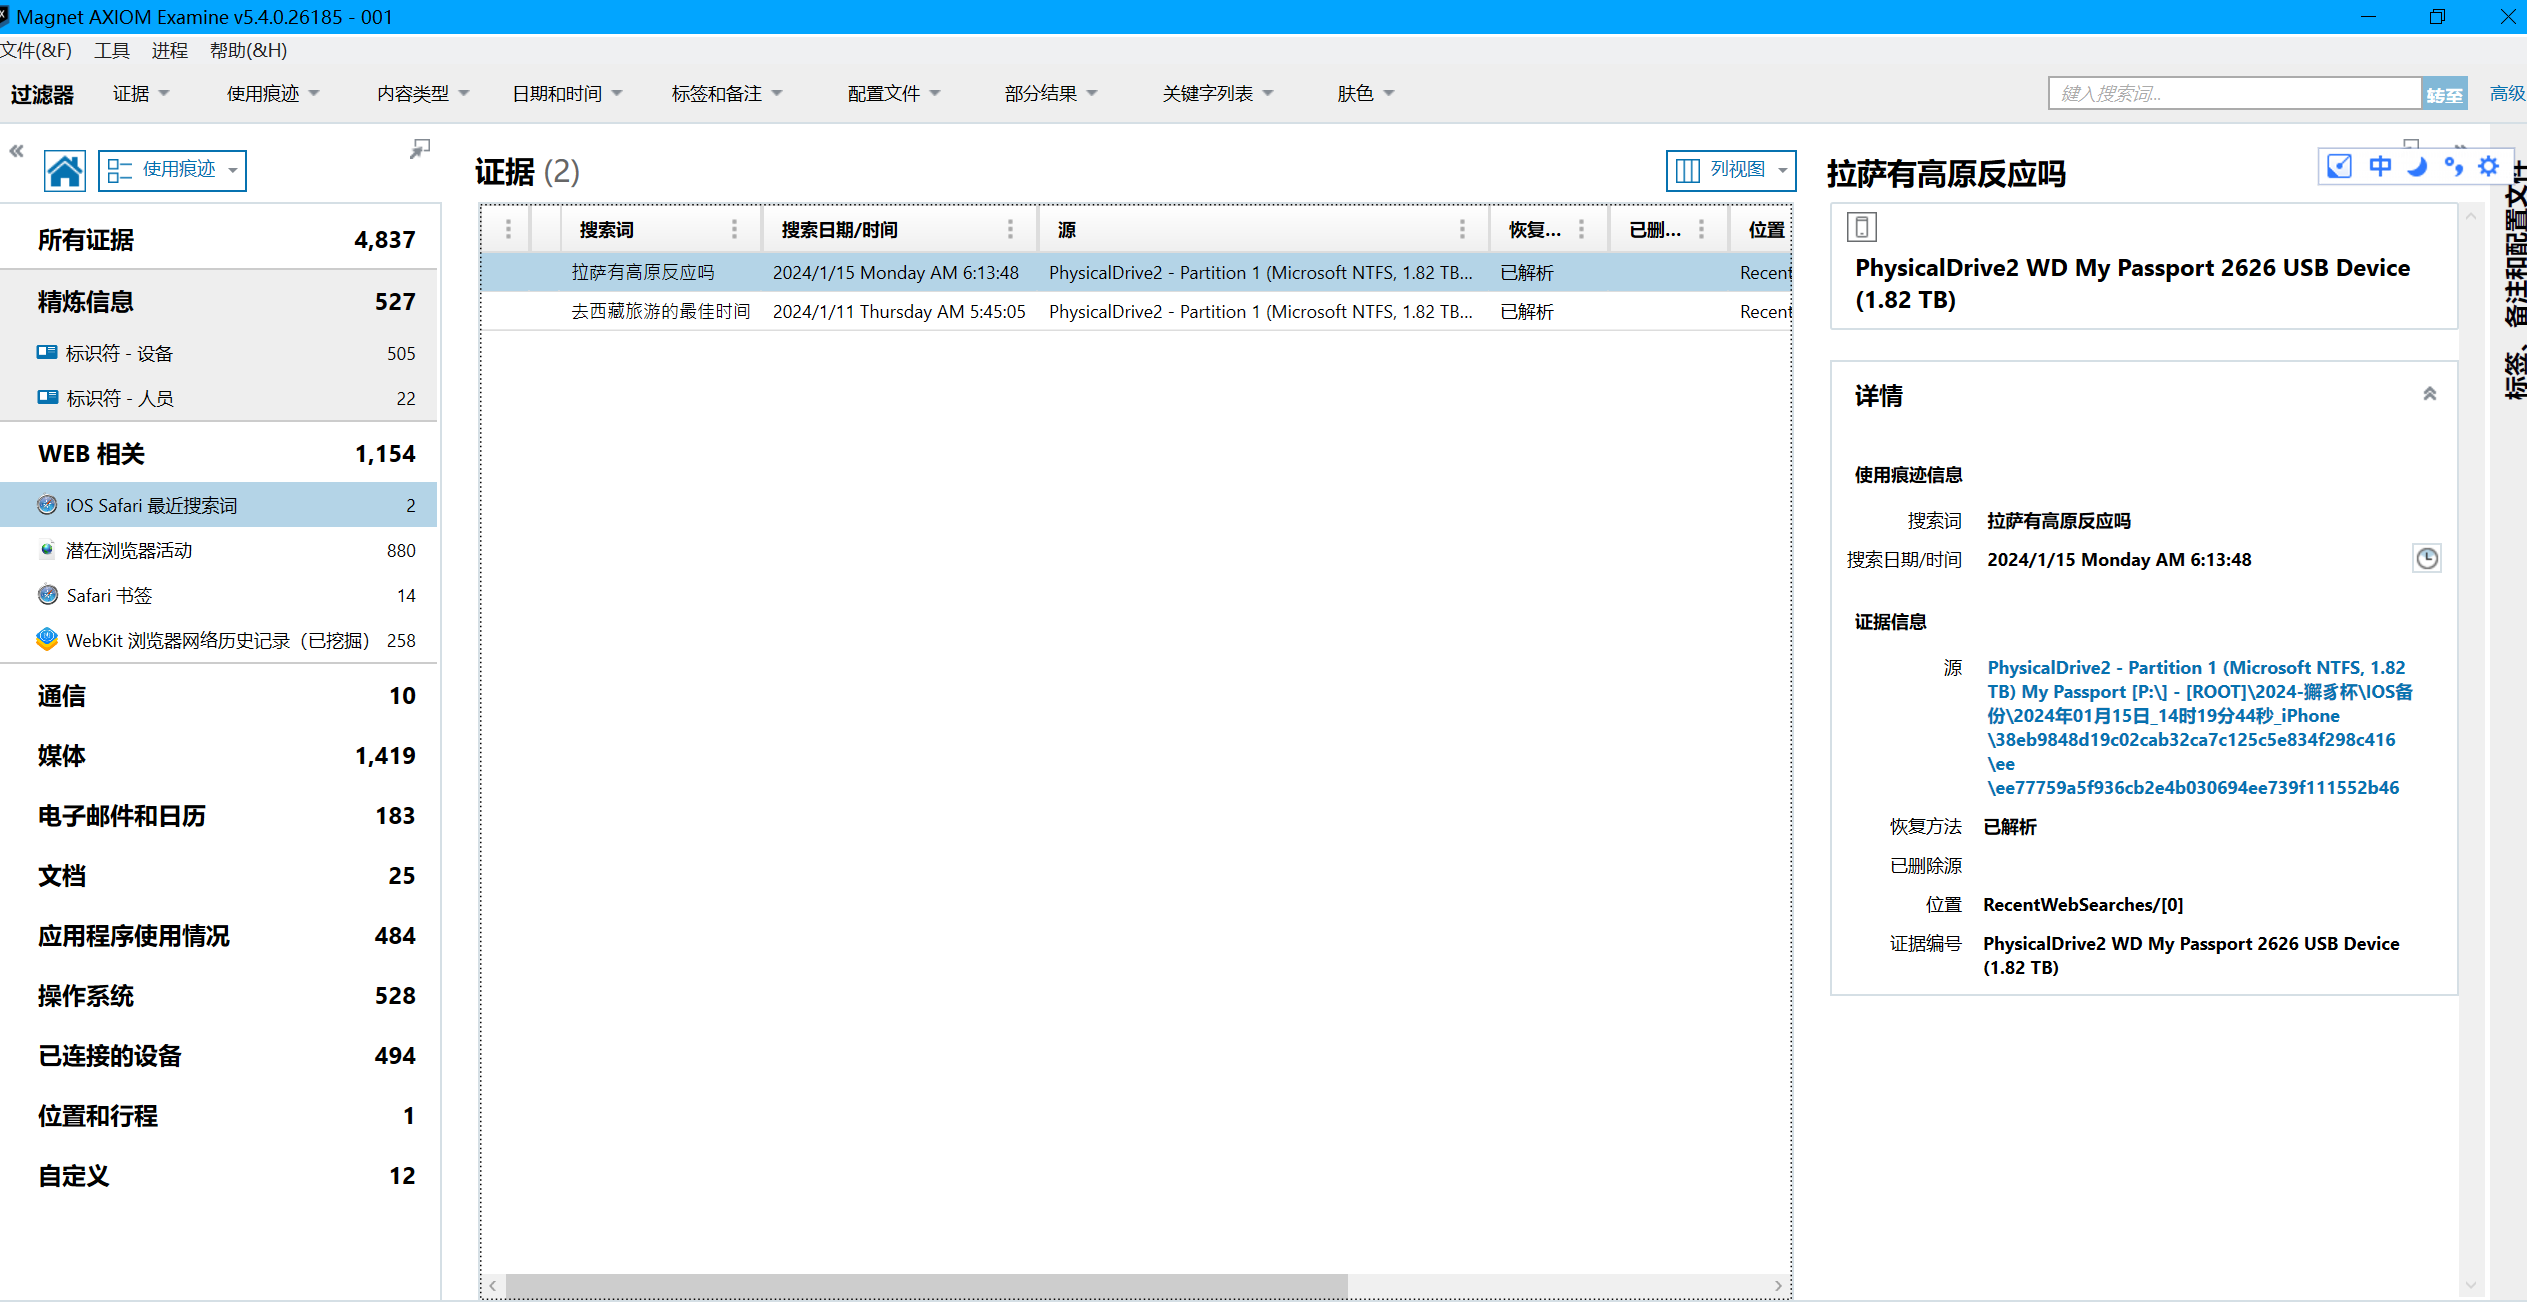2527x1309 pixels.
Task: Click the pin icon above the left panel
Action: (420, 149)
